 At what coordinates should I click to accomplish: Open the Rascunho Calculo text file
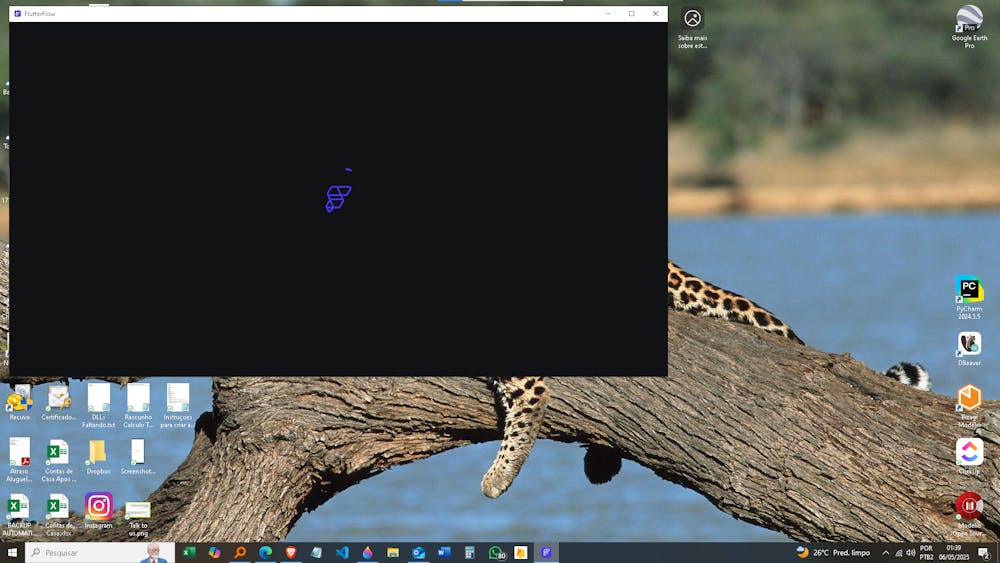pyautogui.click(x=138, y=406)
